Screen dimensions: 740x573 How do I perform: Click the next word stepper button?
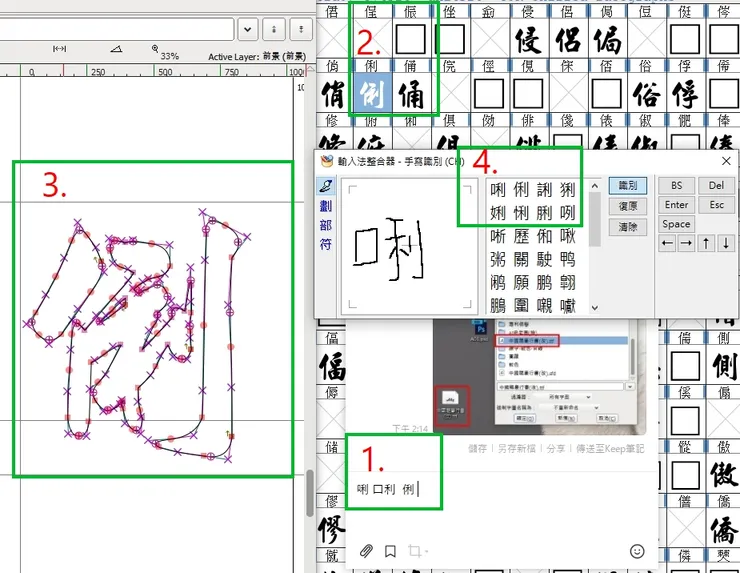[x=301, y=29]
